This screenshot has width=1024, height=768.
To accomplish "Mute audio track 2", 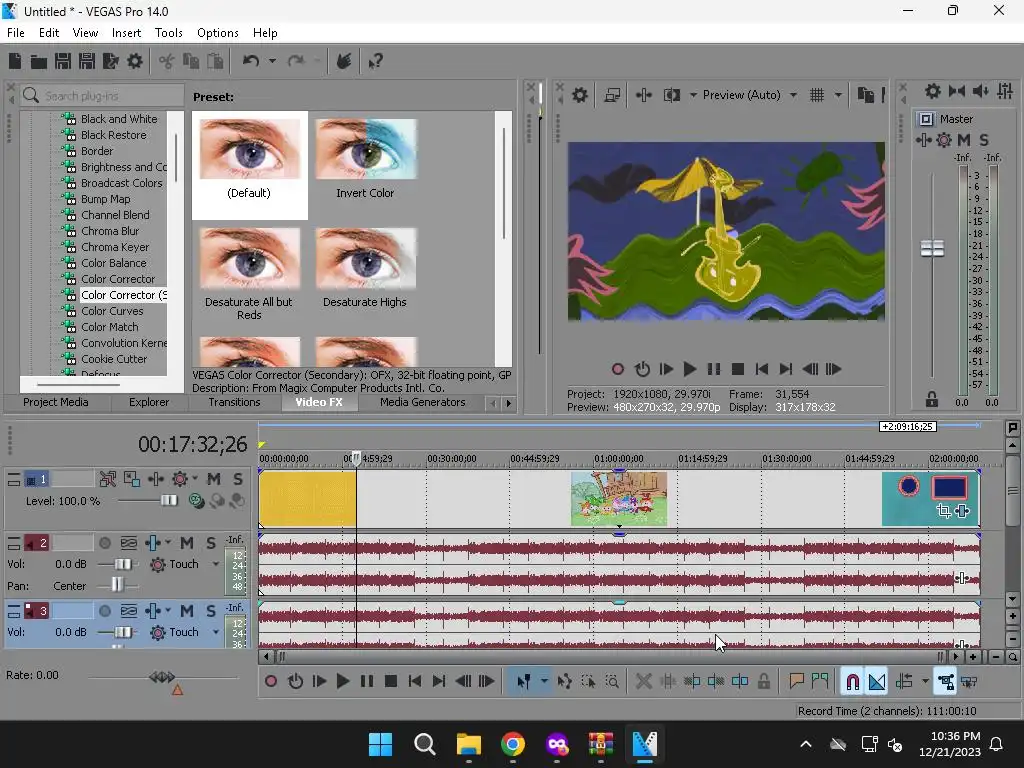I will point(187,543).
